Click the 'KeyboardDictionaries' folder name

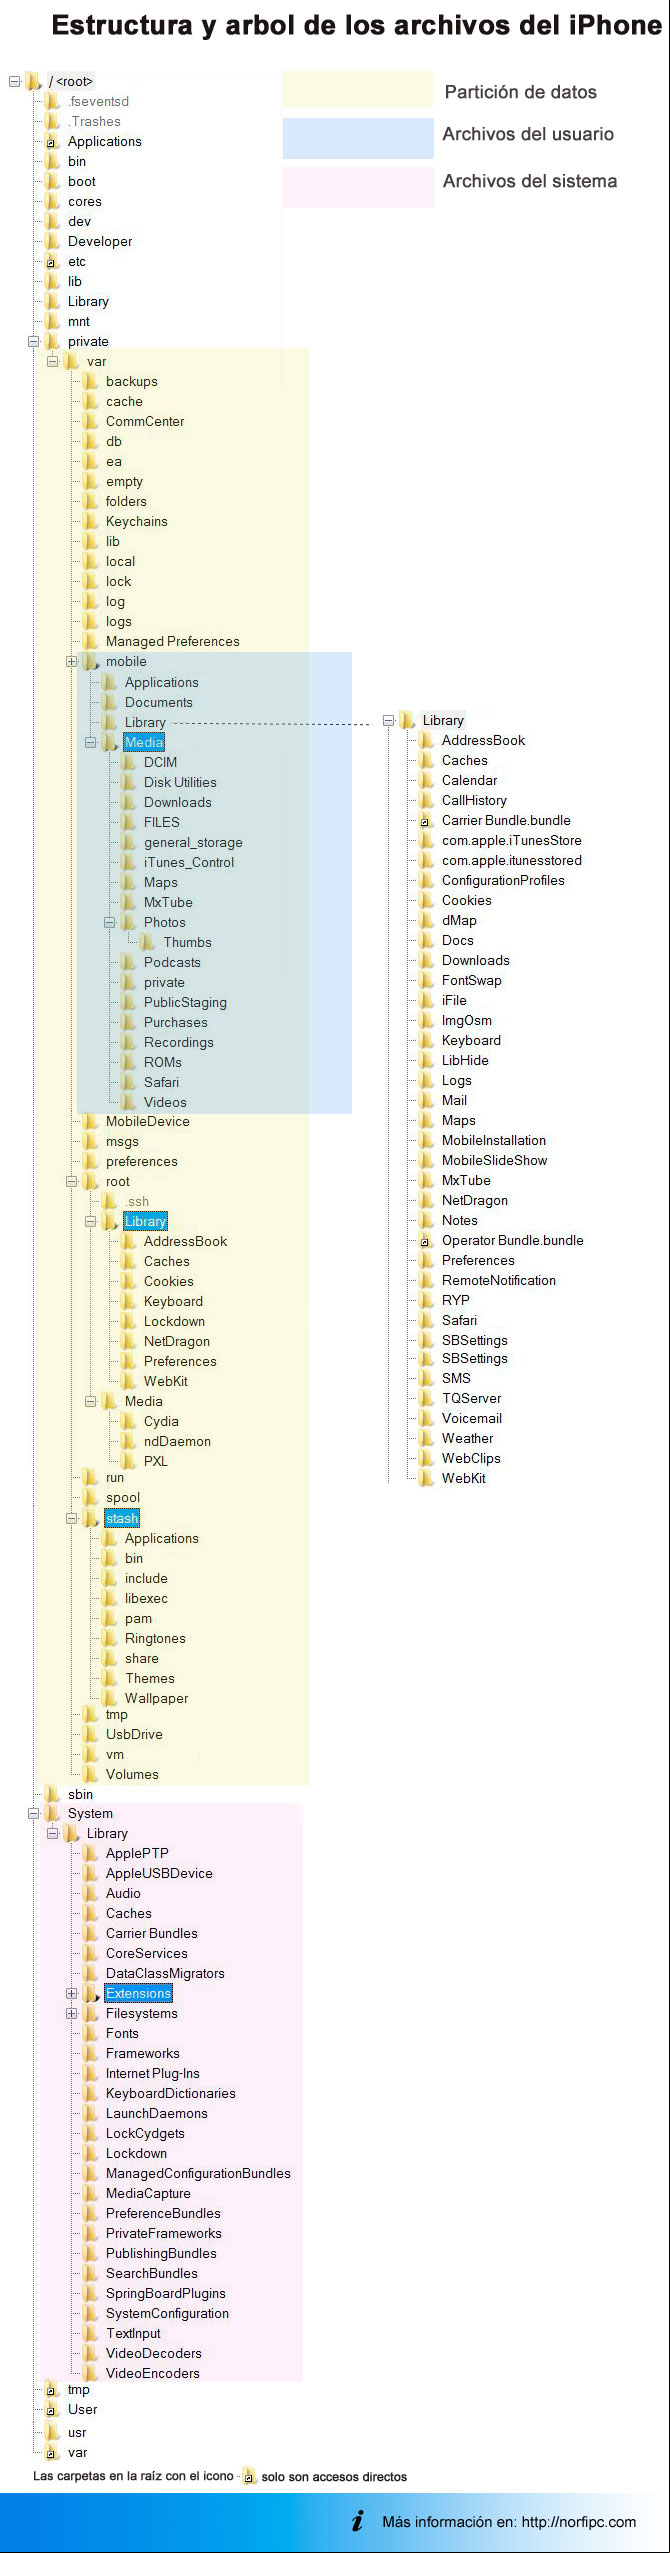[x=171, y=2093]
